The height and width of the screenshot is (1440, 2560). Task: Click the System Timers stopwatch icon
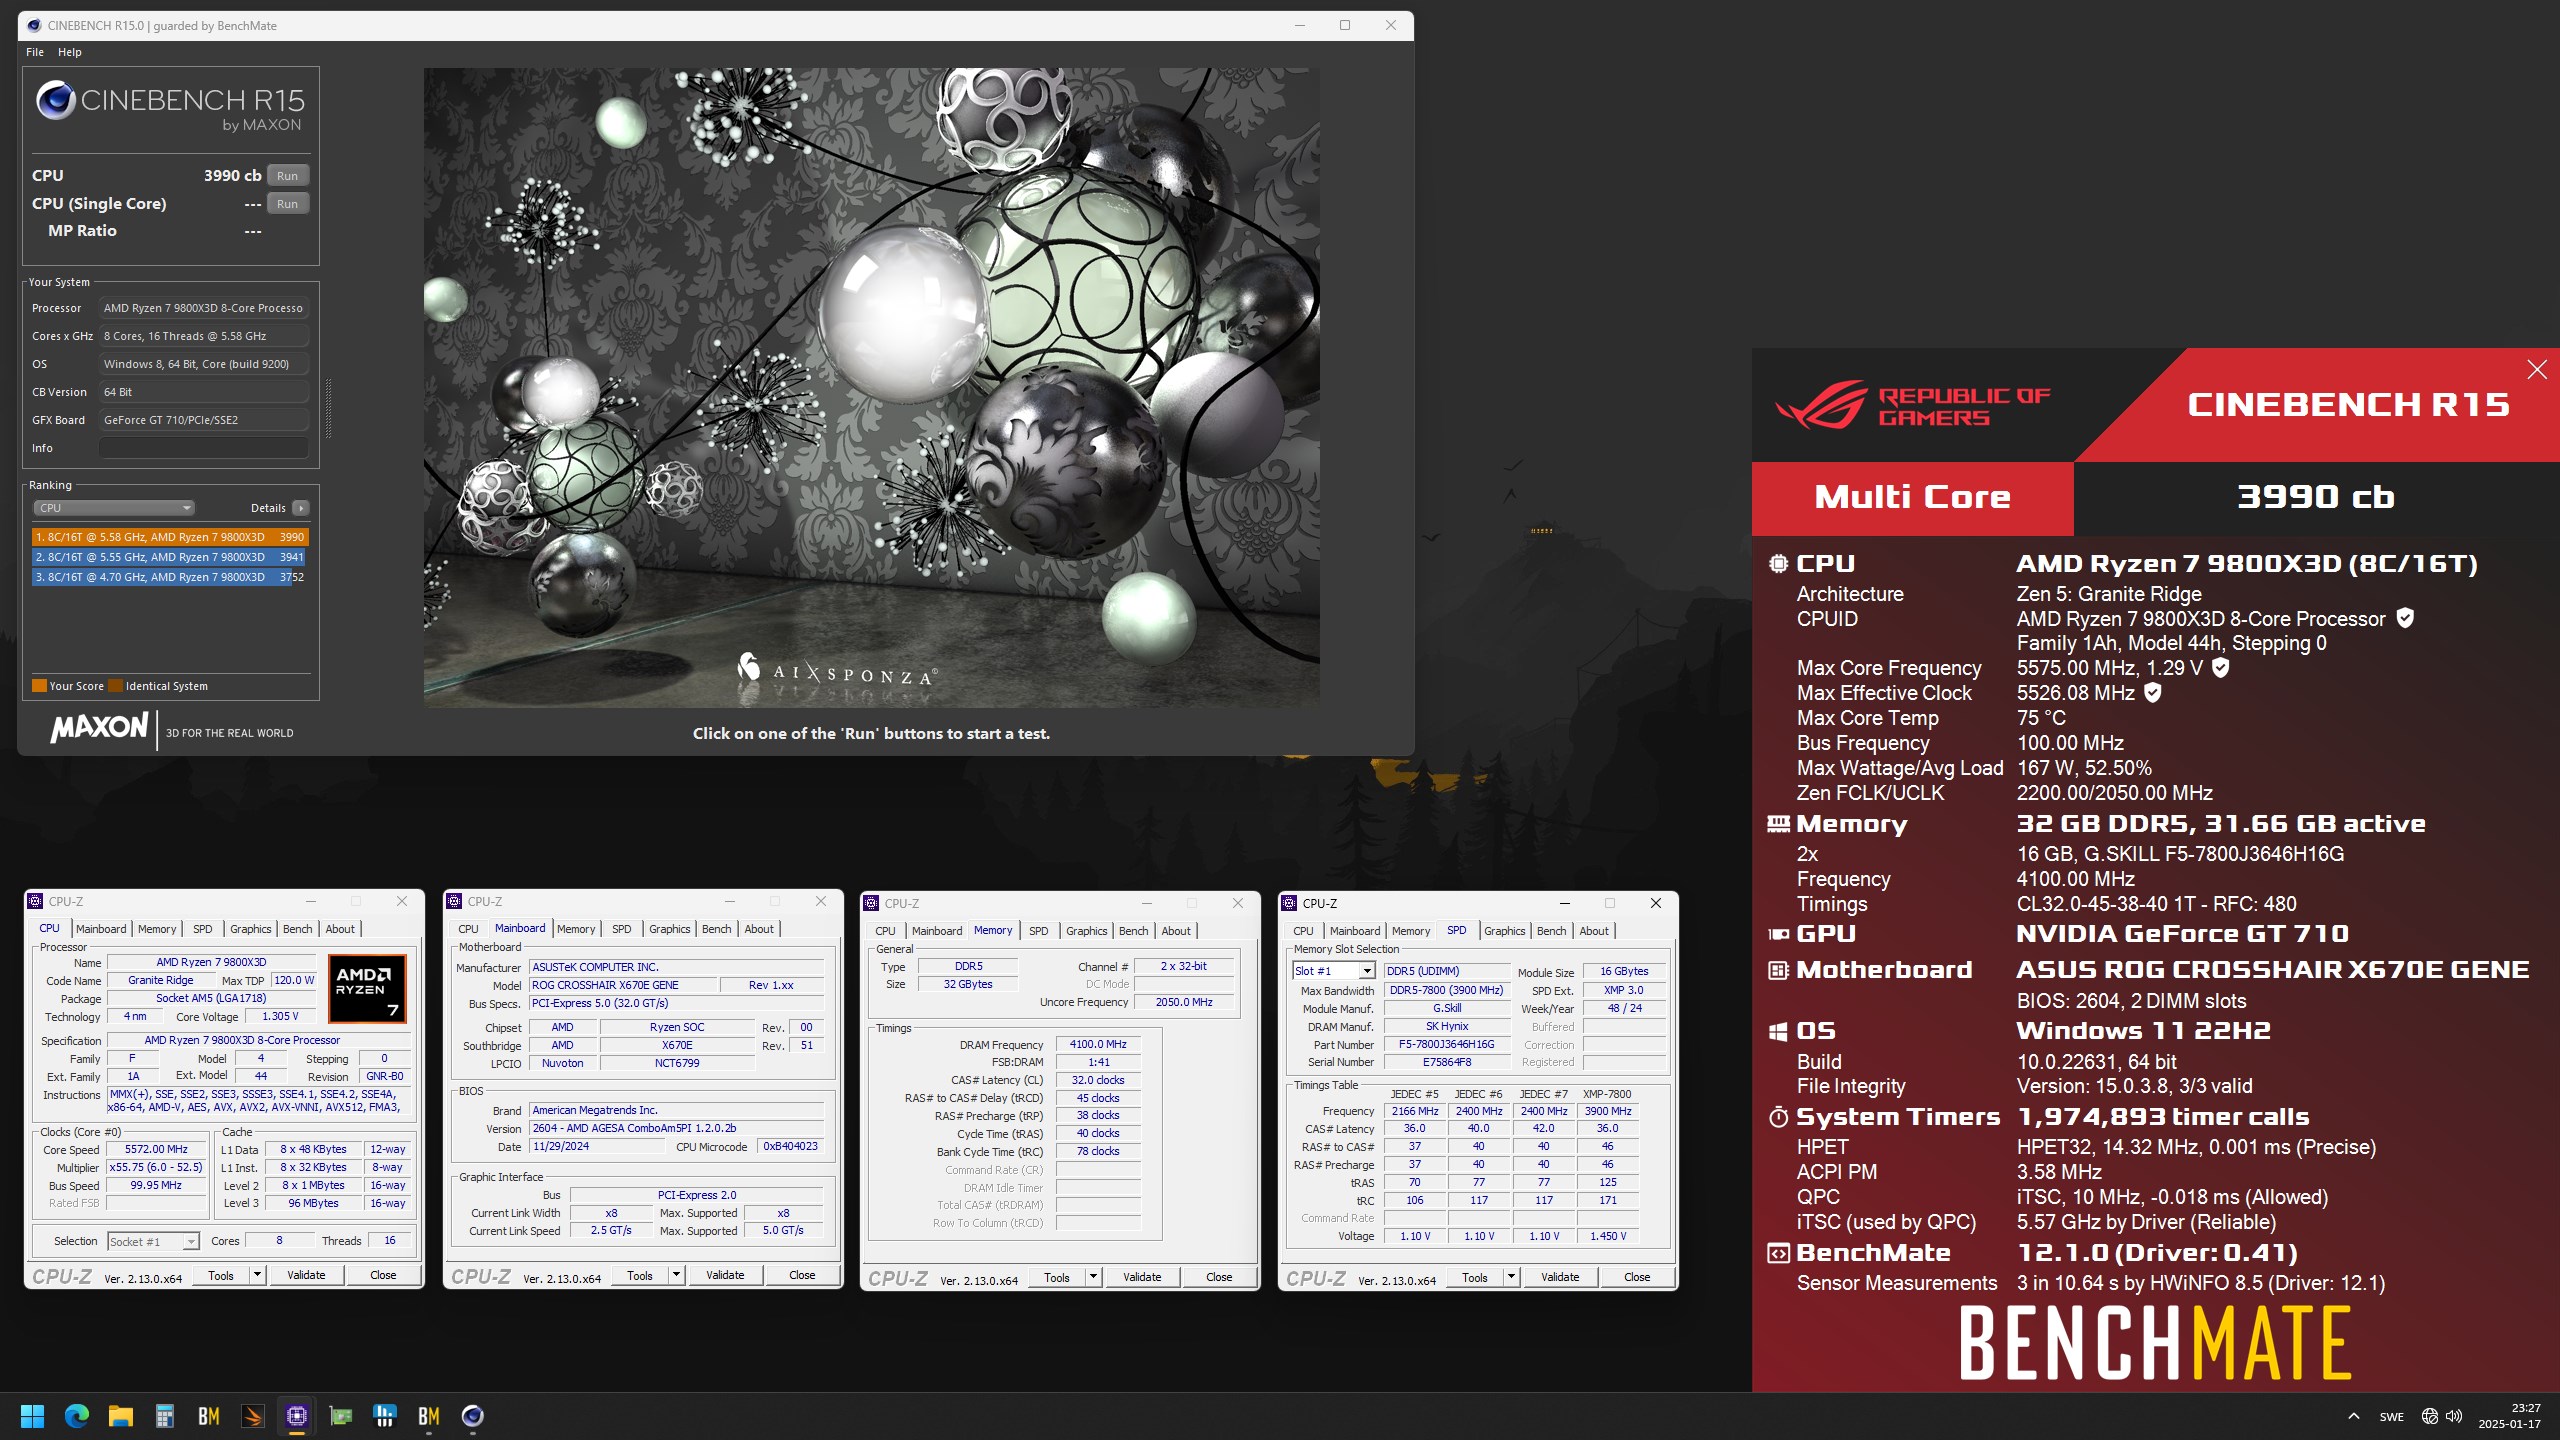[x=1778, y=1117]
